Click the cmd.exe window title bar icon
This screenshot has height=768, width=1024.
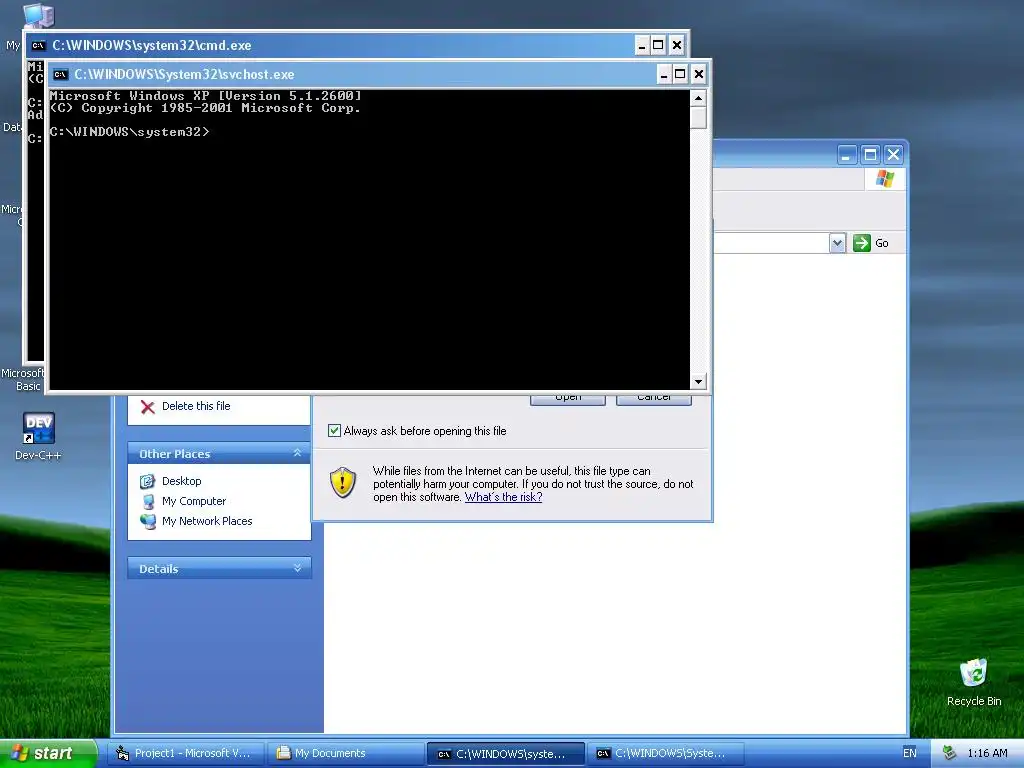pyautogui.click(x=39, y=45)
